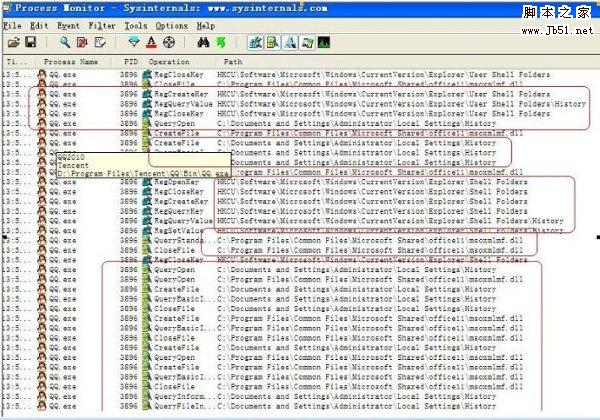Open the Help menu
The image size is (600, 420).
pos(206,26)
